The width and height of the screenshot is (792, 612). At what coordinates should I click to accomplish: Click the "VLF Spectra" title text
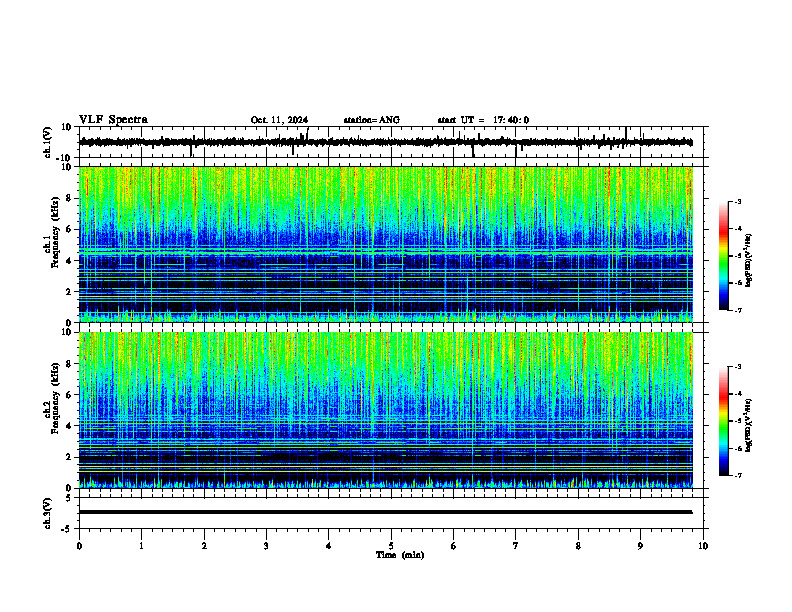pyautogui.click(x=113, y=120)
